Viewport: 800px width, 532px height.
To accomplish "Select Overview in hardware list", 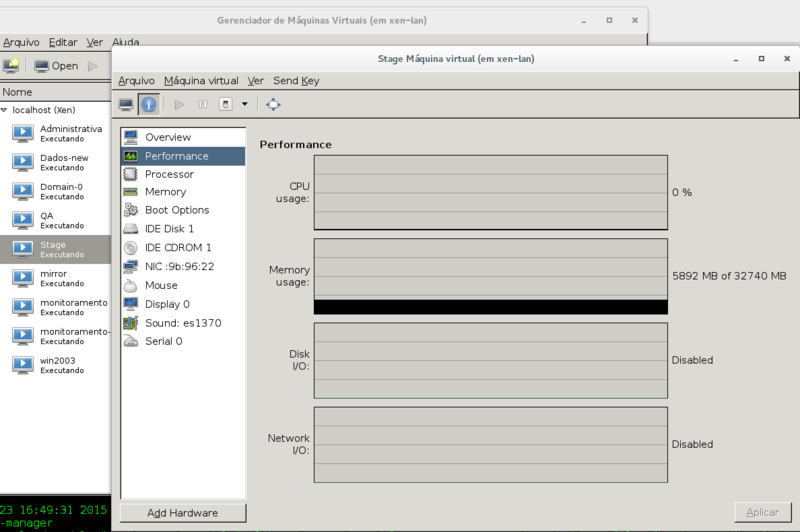I will (183, 137).
